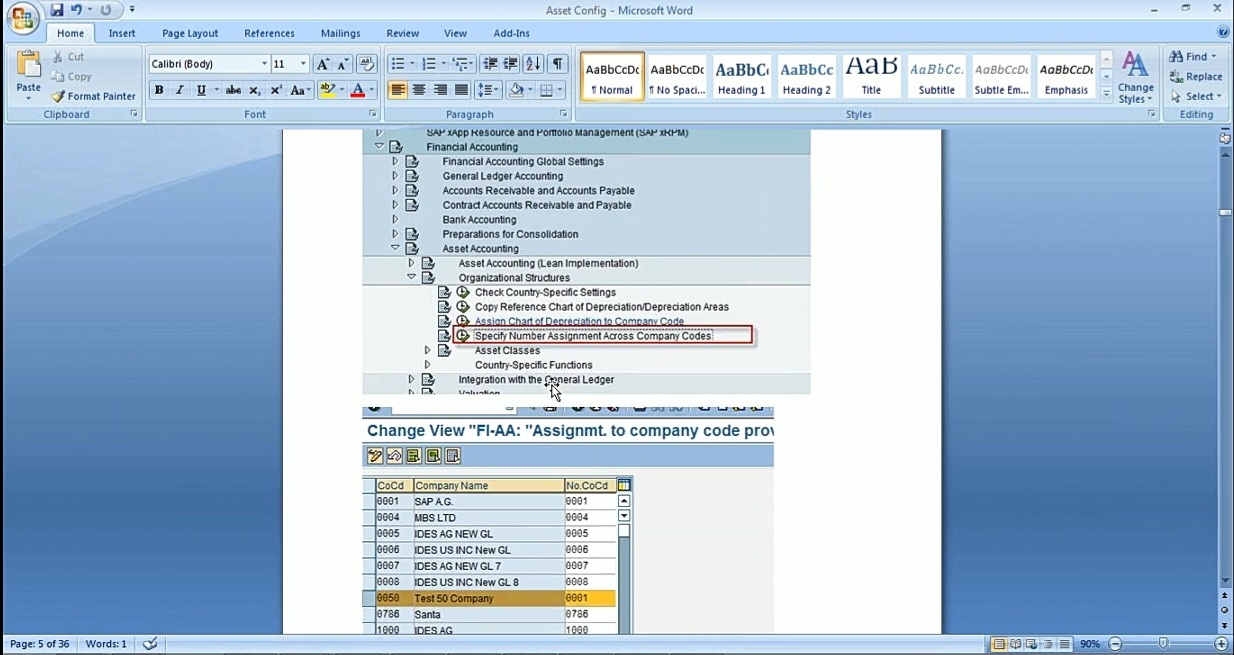Increase paragraph indent
The height and width of the screenshot is (655, 1234).
tap(511, 64)
